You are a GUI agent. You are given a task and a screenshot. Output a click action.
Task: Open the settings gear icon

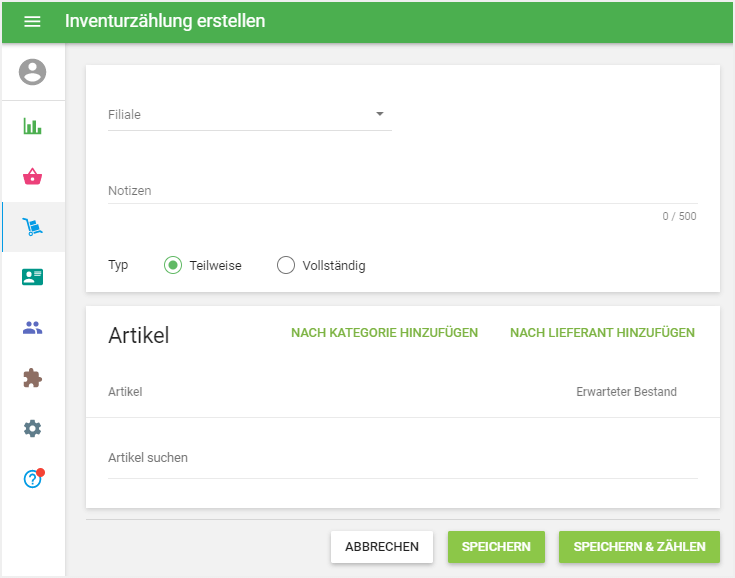[33, 428]
